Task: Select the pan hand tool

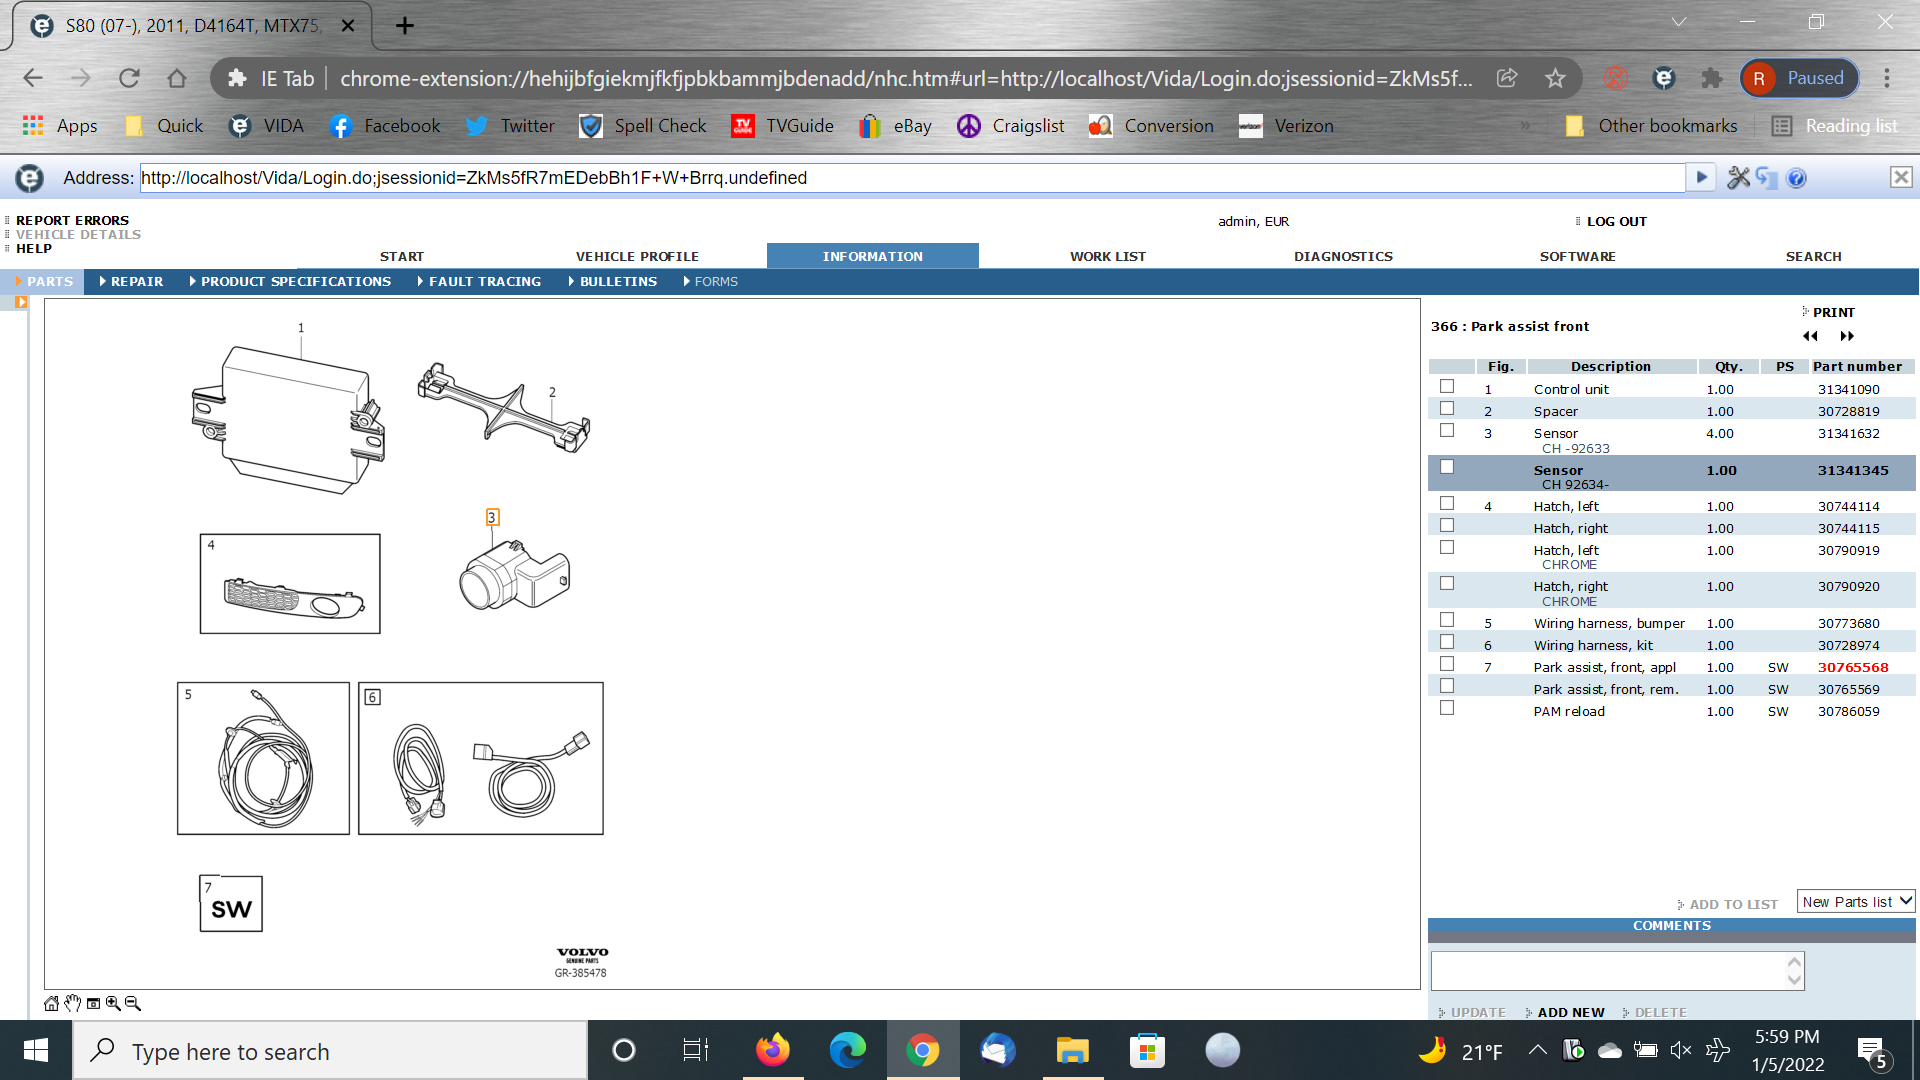Action: 72,1003
